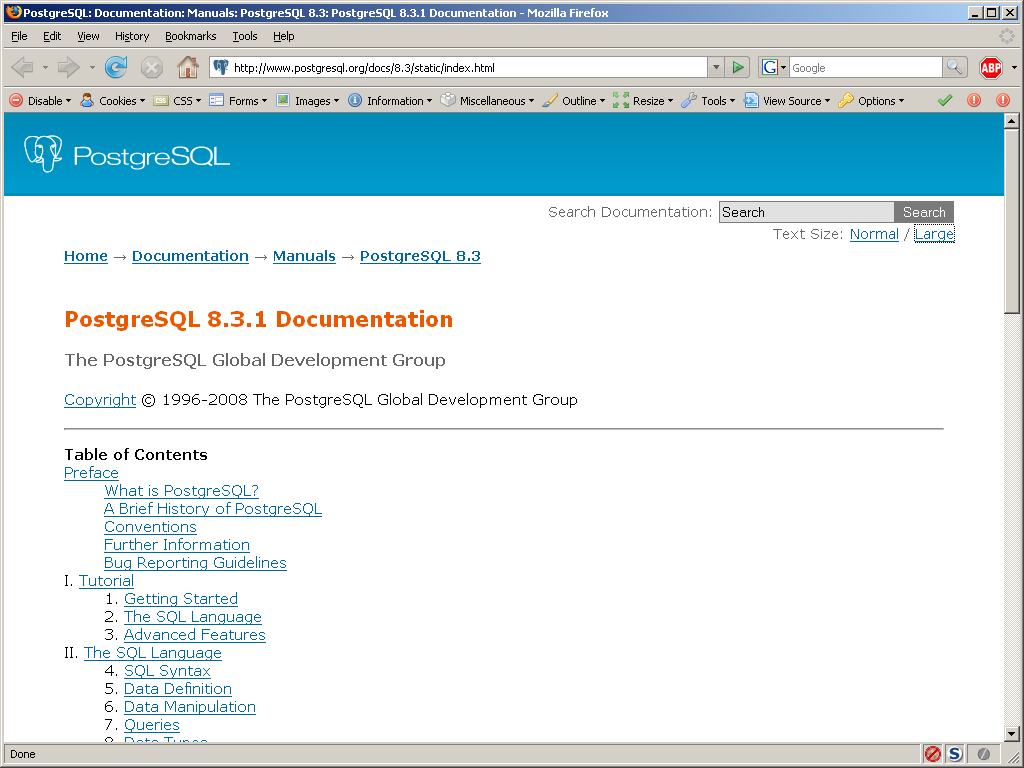Choose search engine via Google G dropdown
This screenshot has height=768, width=1024.
pyautogui.click(x=774, y=67)
